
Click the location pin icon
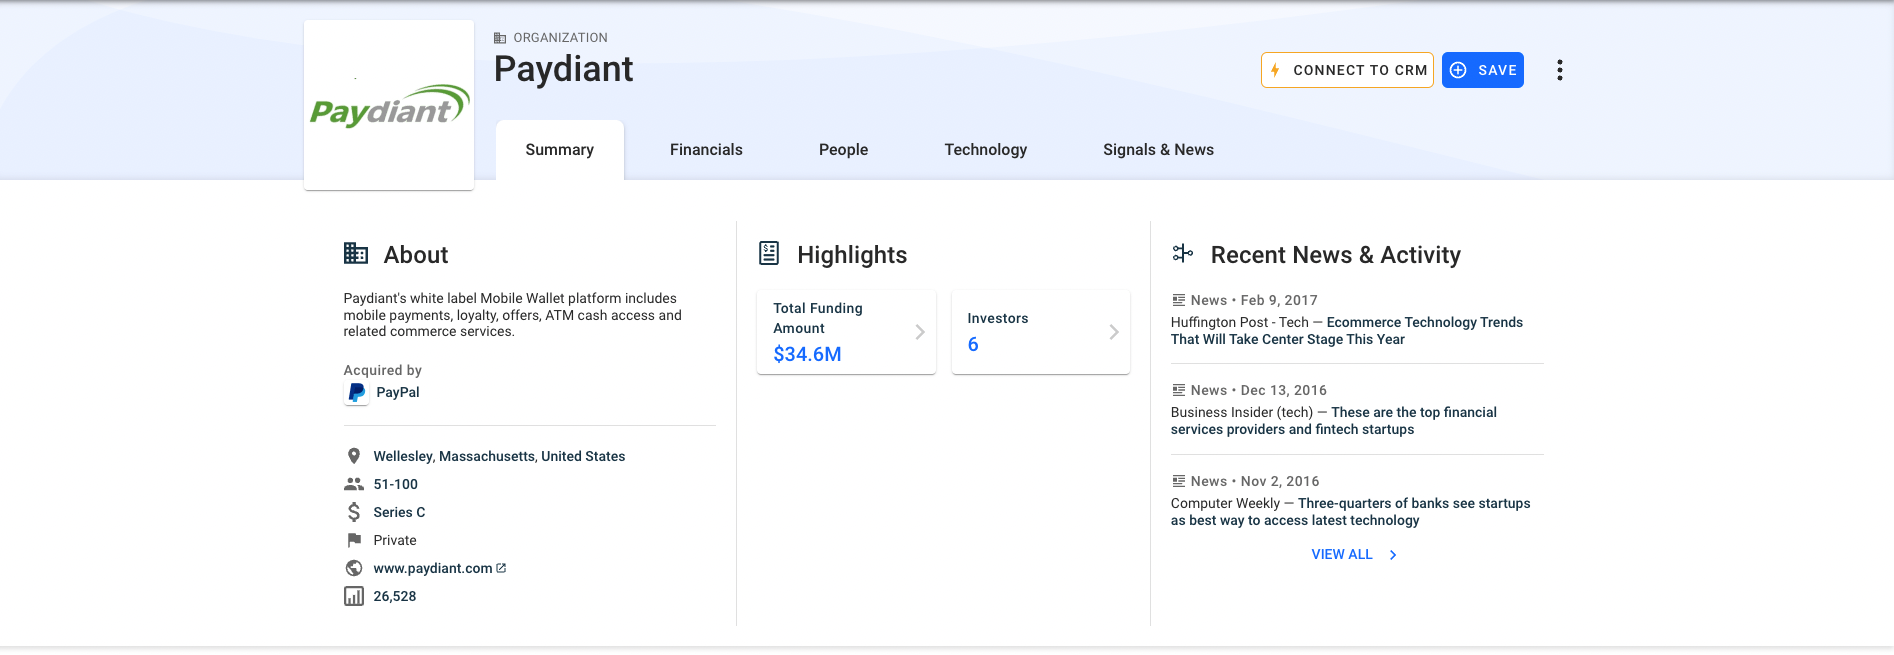coord(354,456)
